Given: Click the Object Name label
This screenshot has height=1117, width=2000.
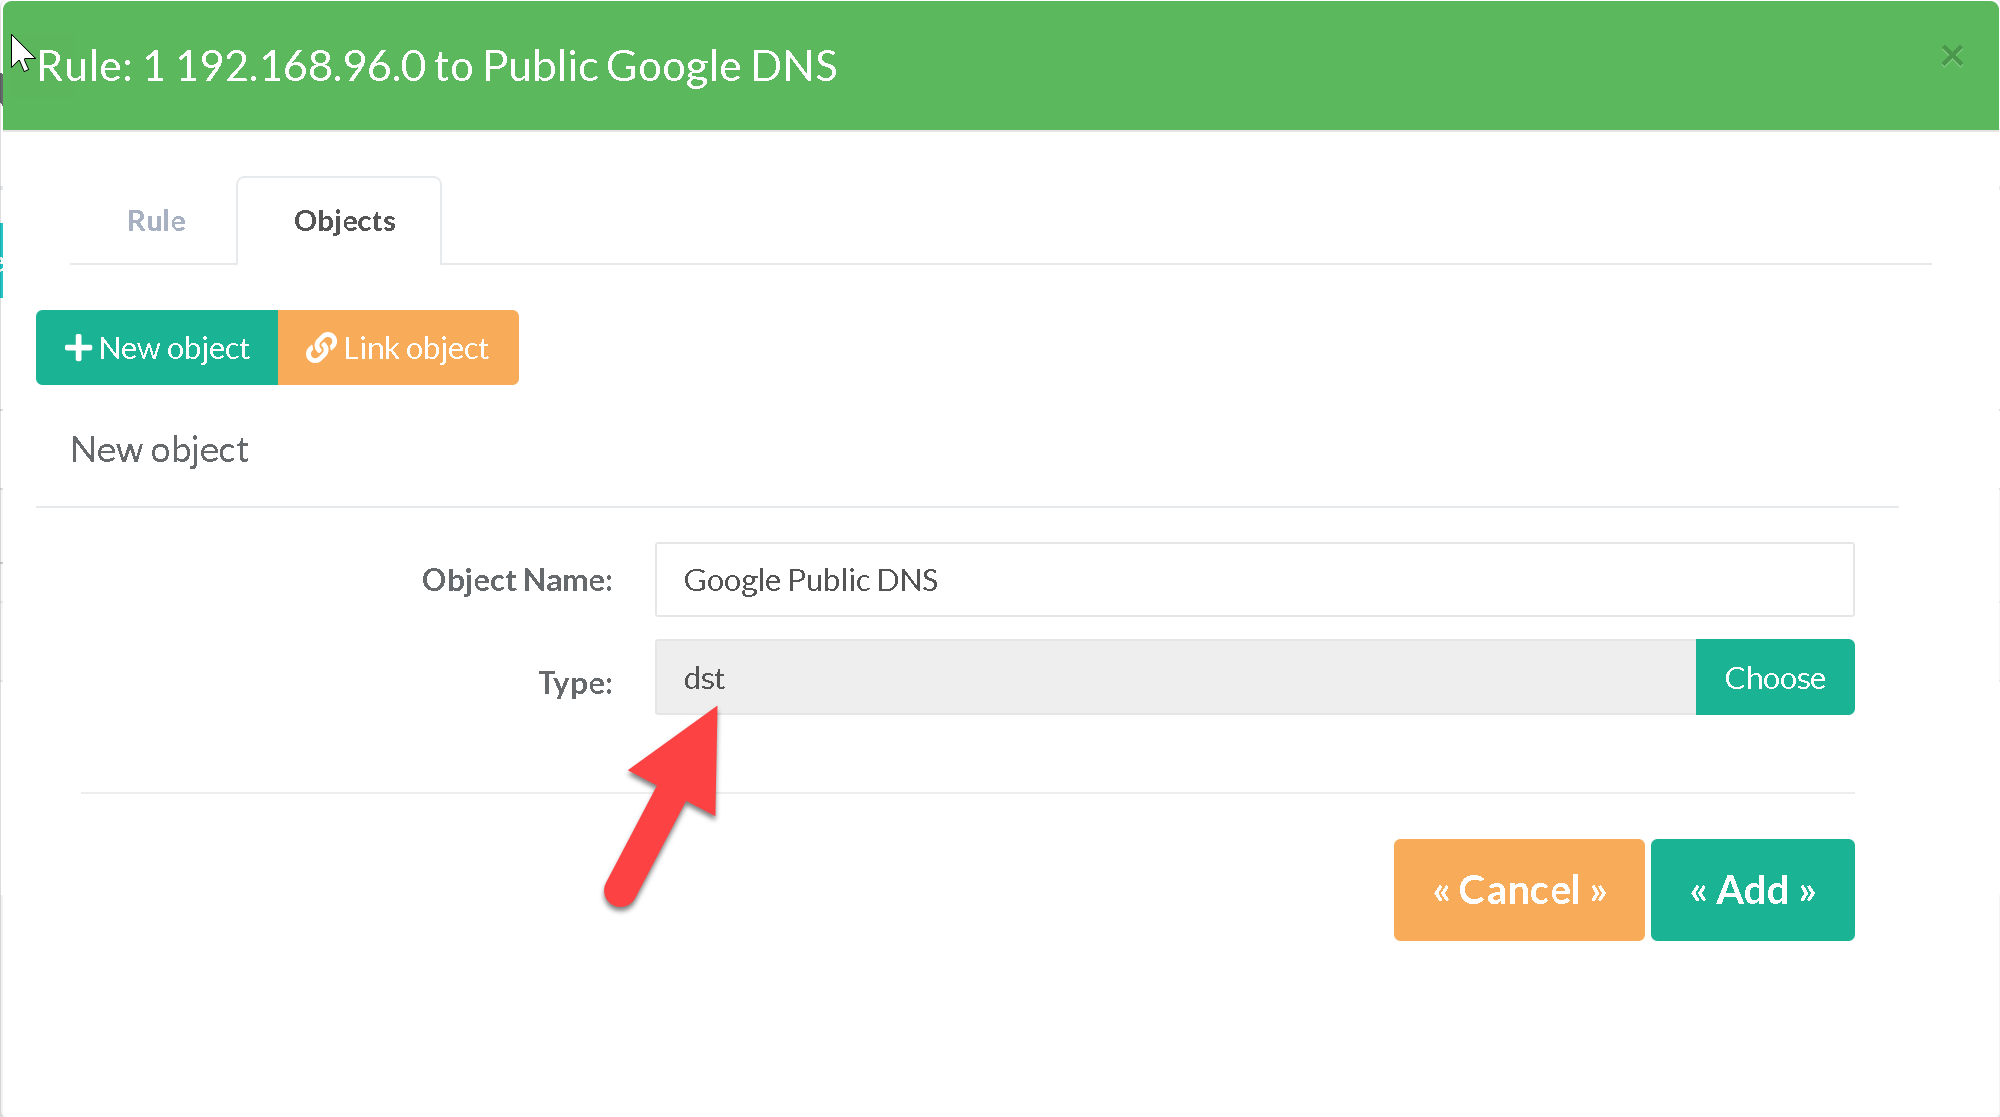Looking at the screenshot, I should tap(516, 580).
